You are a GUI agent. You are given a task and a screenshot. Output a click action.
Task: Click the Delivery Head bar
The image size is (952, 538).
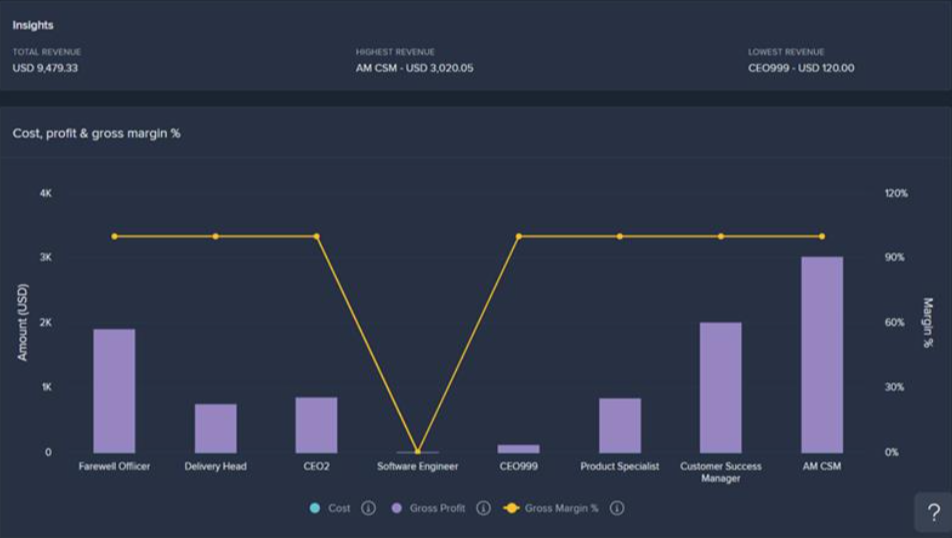215,428
